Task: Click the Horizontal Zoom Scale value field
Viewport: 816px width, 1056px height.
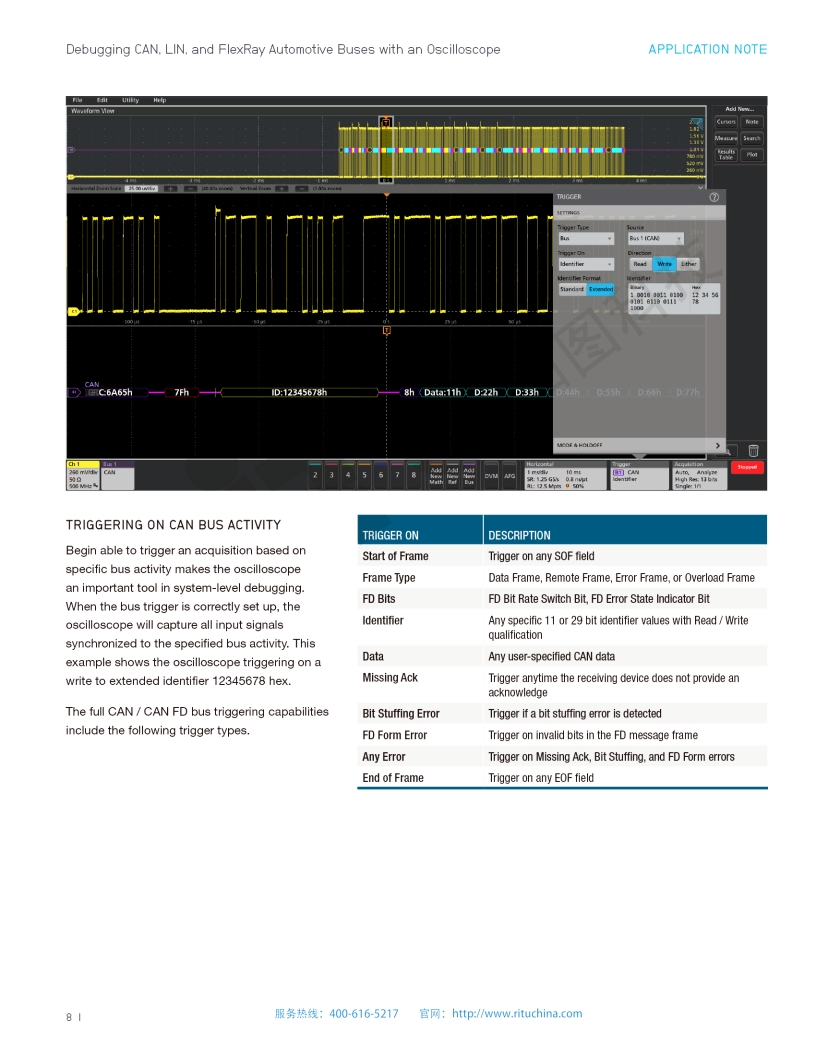Action: pyautogui.click(x=140, y=187)
